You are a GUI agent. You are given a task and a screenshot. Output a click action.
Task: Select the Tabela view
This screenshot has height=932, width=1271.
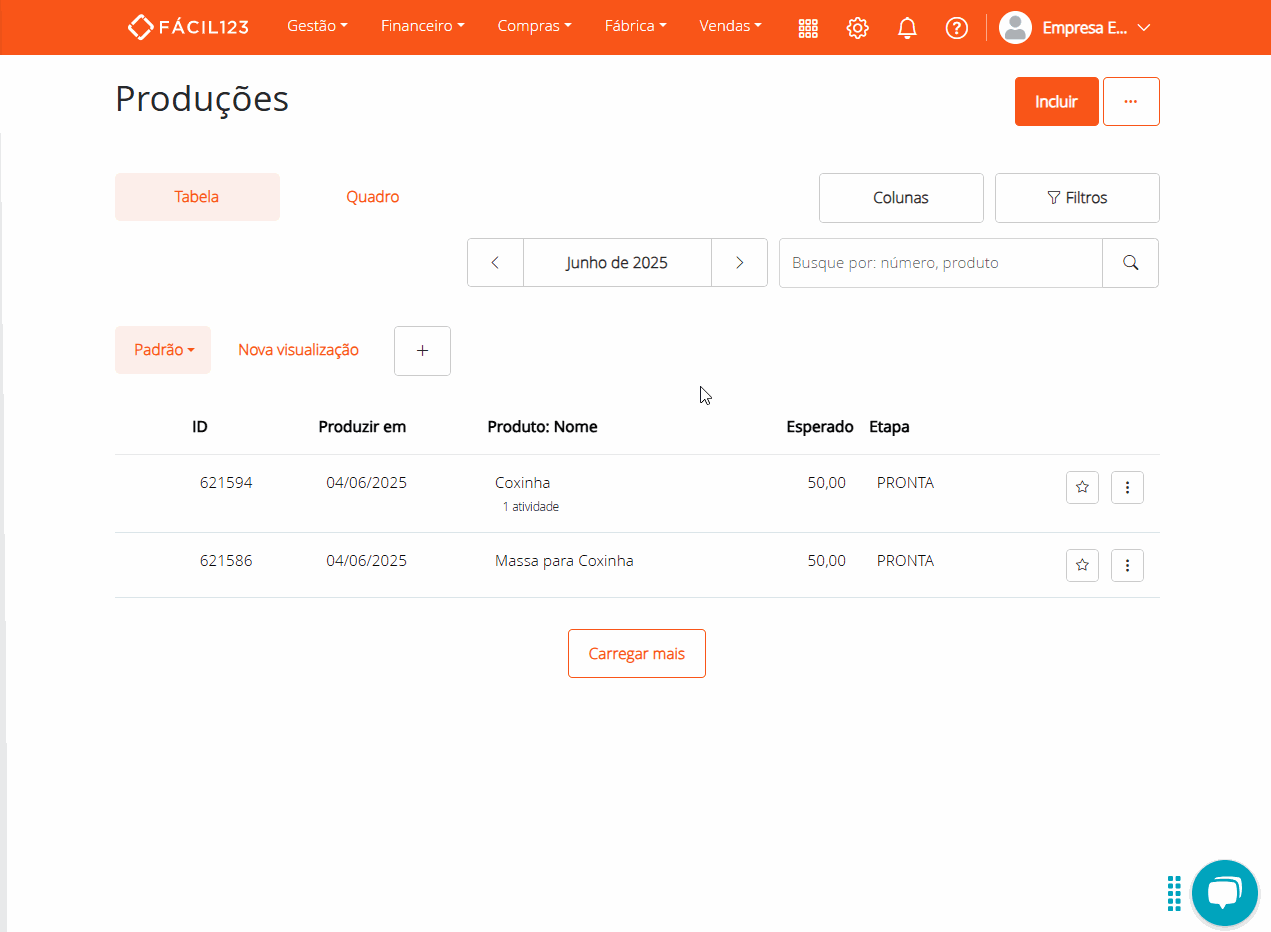point(197,197)
